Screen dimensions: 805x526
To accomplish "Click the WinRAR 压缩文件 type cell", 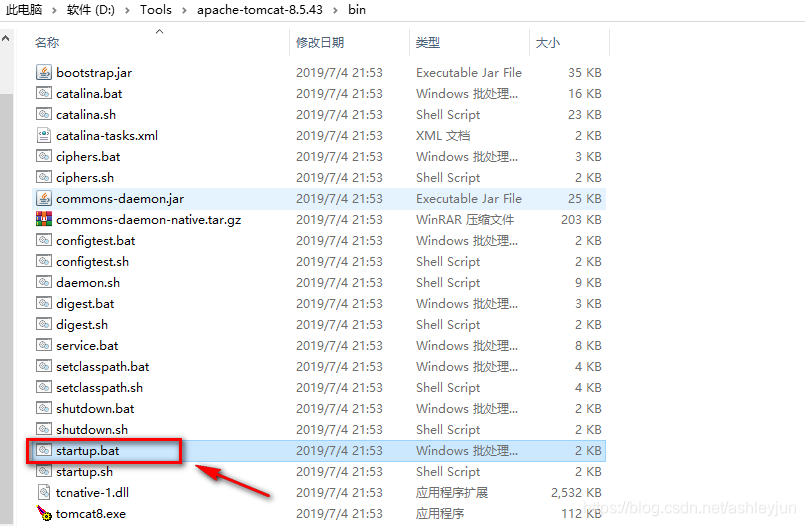I will [x=465, y=220].
